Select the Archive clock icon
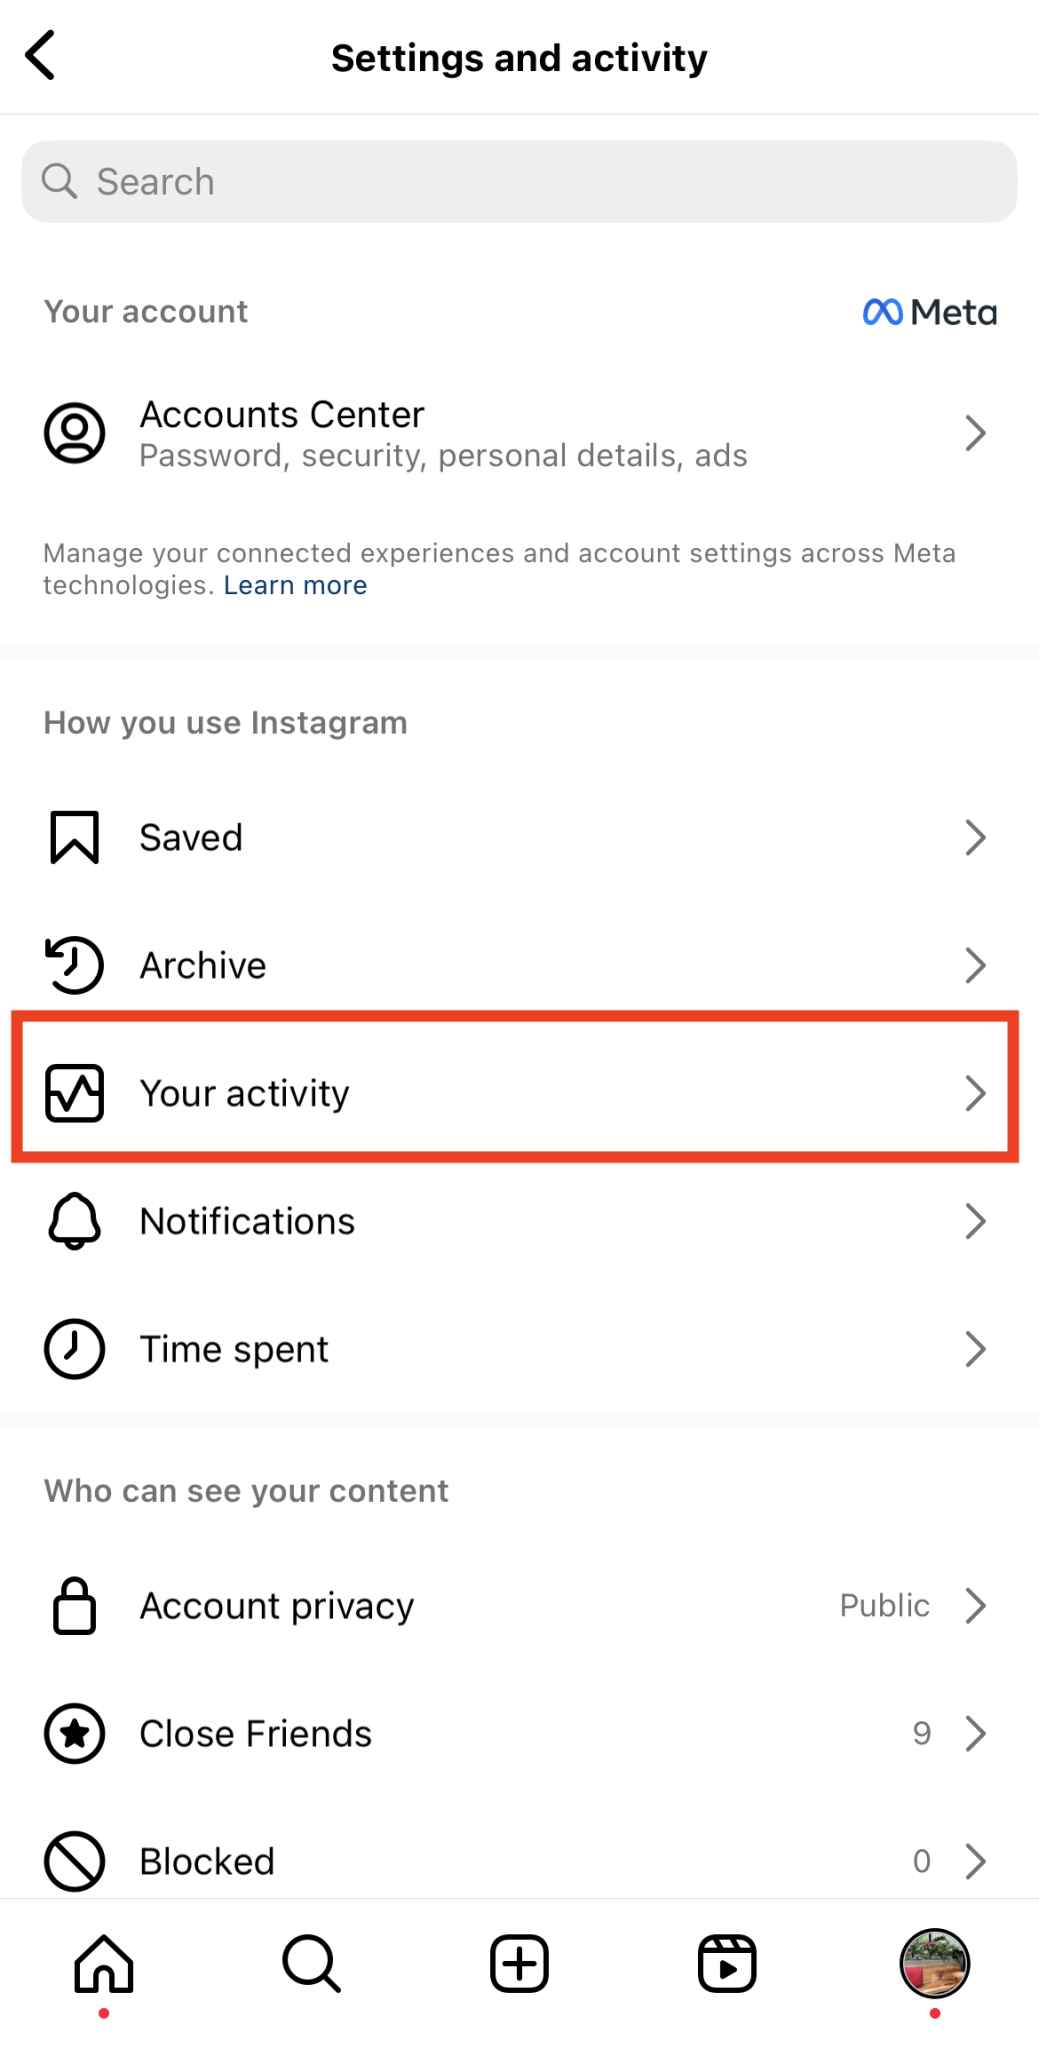Screen dimensions: 1039x2048 pyautogui.click(x=74, y=964)
